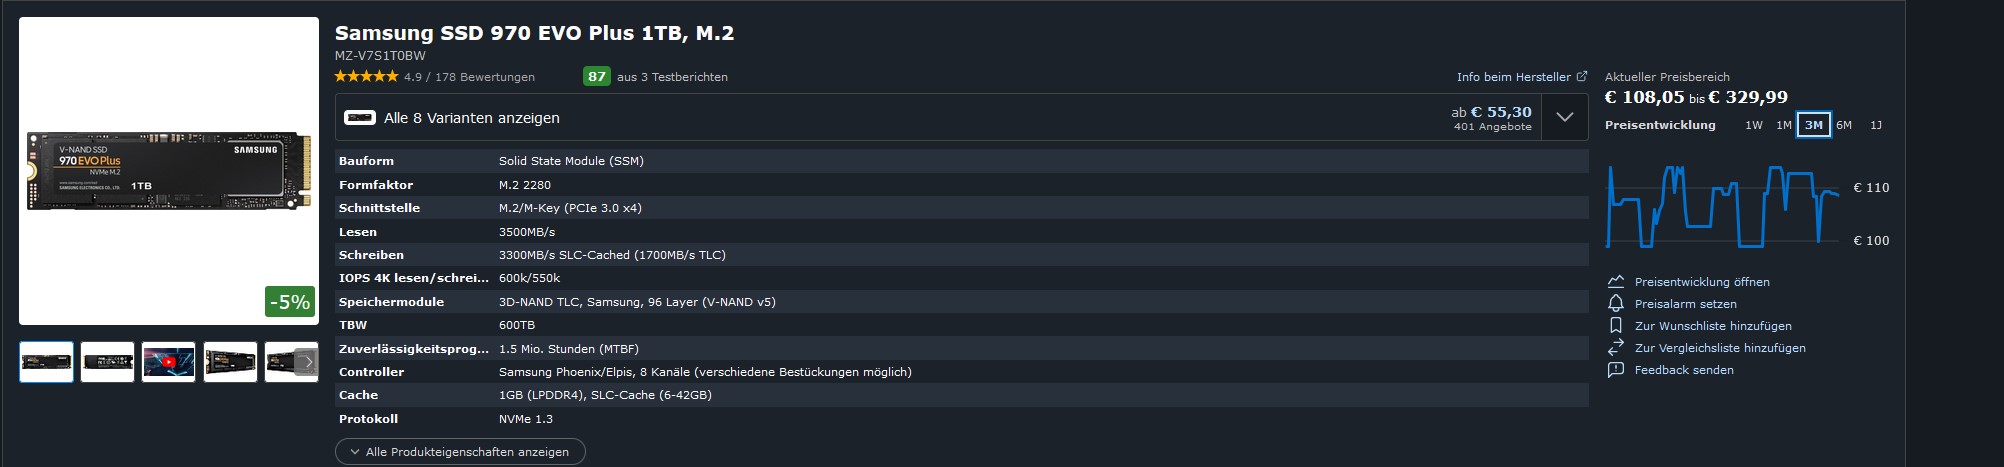Click the external link icon beside Info beim Hersteller

[1582, 77]
